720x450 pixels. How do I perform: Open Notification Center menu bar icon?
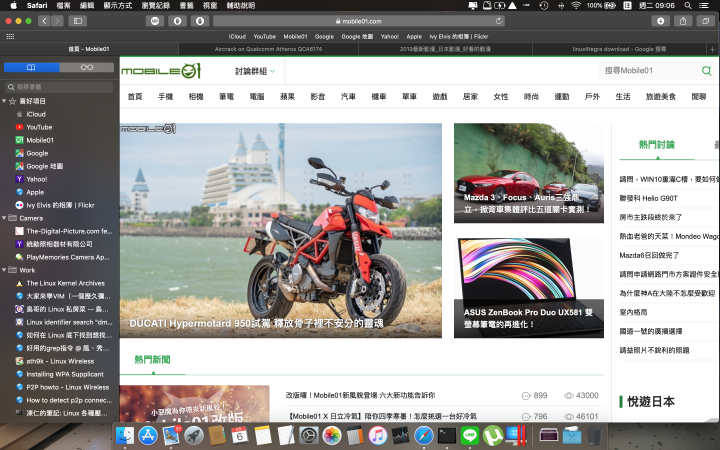point(703,6)
